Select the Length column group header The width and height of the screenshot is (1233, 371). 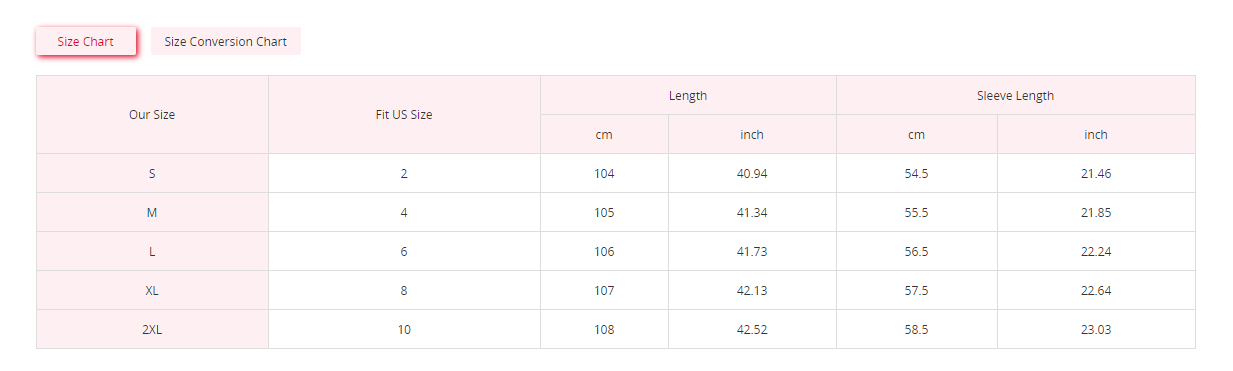coord(688,96)
